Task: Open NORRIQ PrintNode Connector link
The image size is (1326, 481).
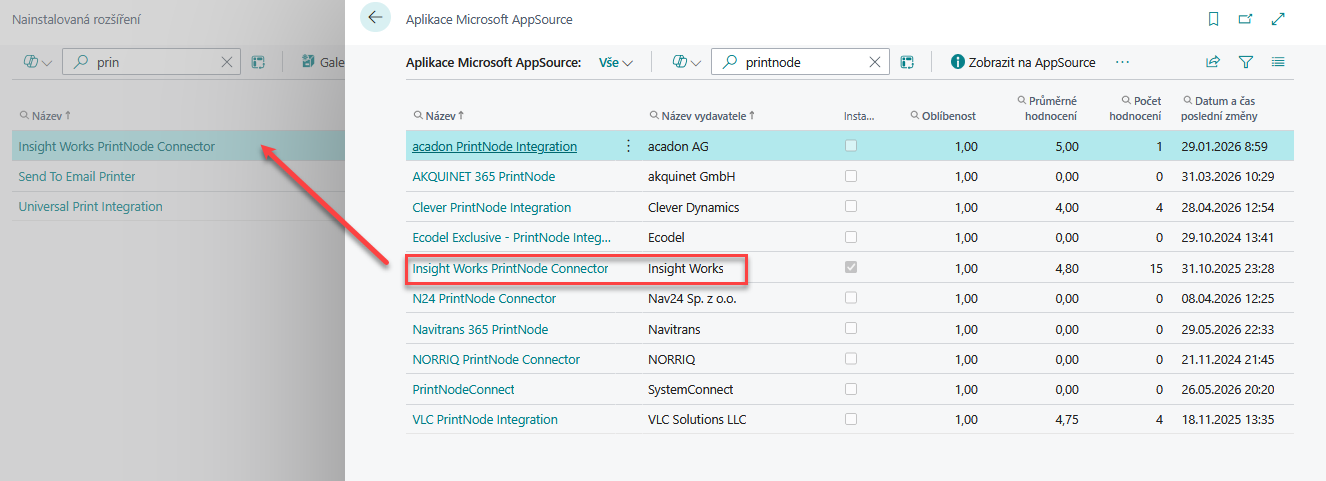Action: coord(496,359)
